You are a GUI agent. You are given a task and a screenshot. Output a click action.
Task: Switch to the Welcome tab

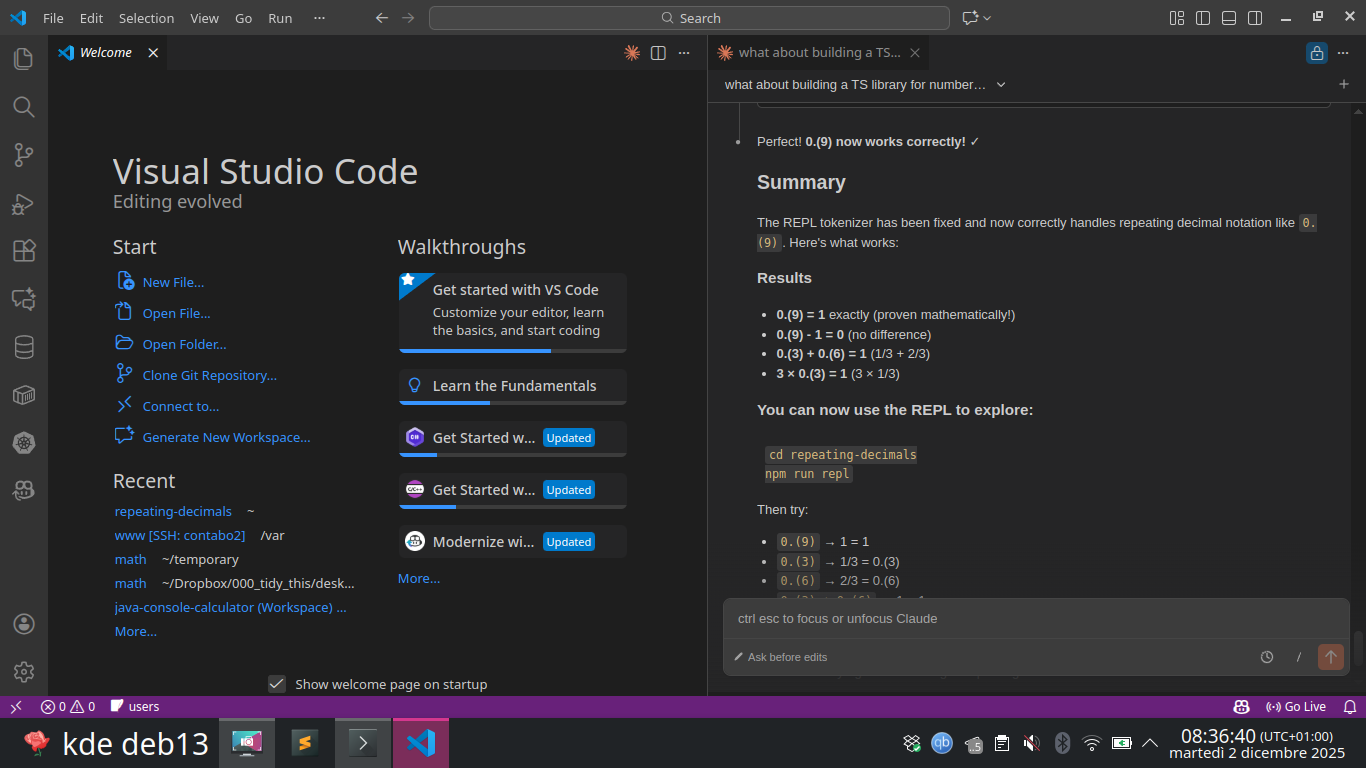(x=105, y=53)
